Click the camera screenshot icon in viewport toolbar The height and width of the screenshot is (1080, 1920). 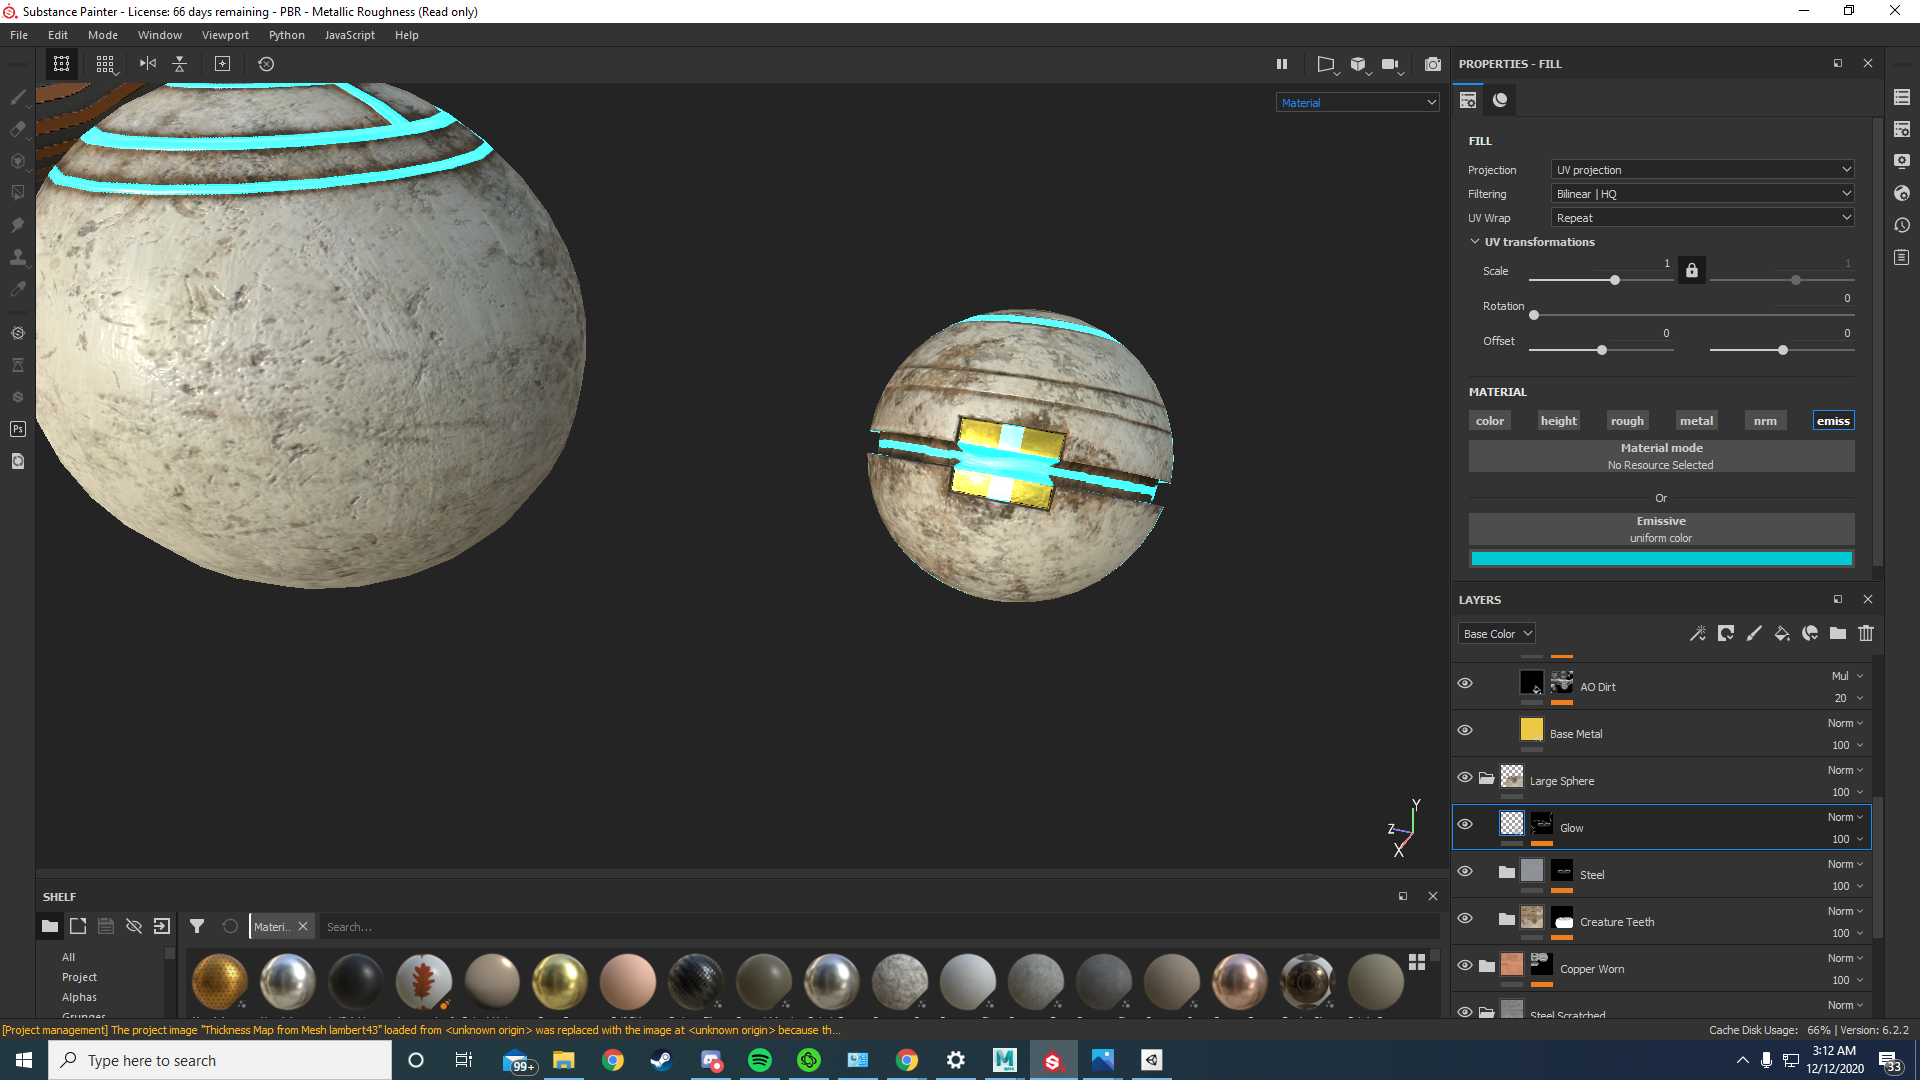coord(1432,64)
